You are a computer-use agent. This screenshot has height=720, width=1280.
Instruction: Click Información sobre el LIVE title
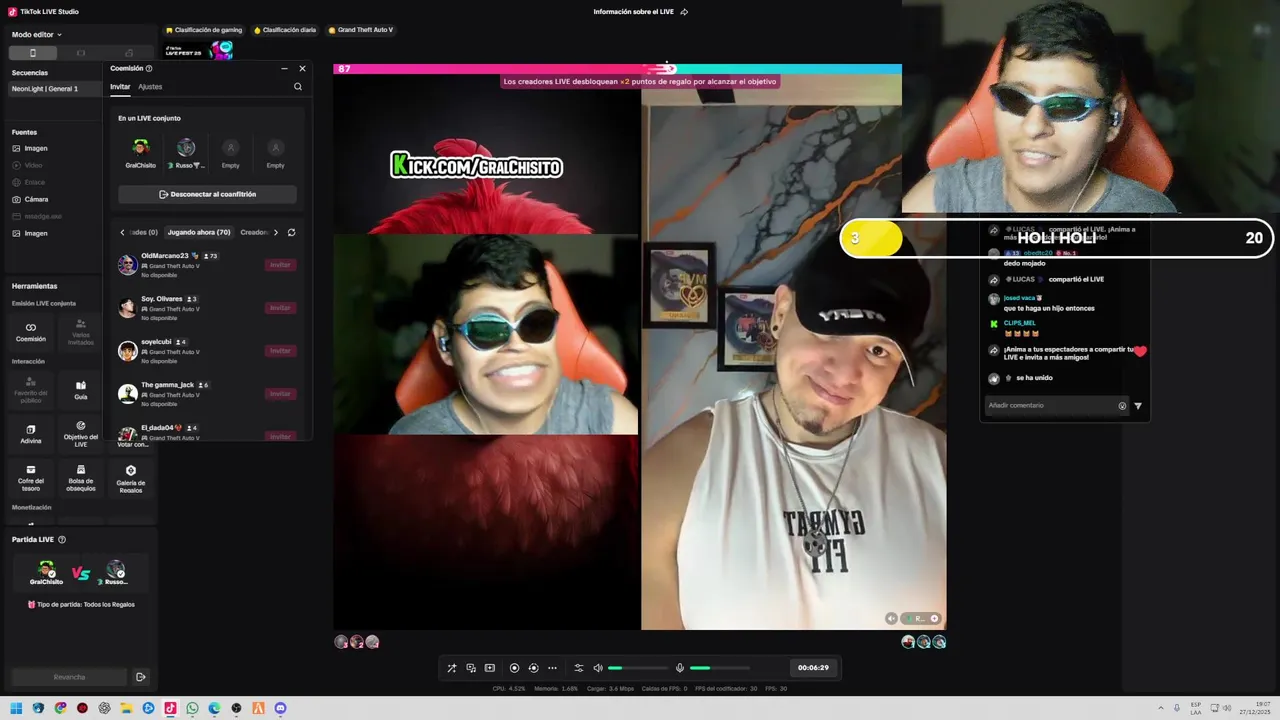tap(633, 12)
